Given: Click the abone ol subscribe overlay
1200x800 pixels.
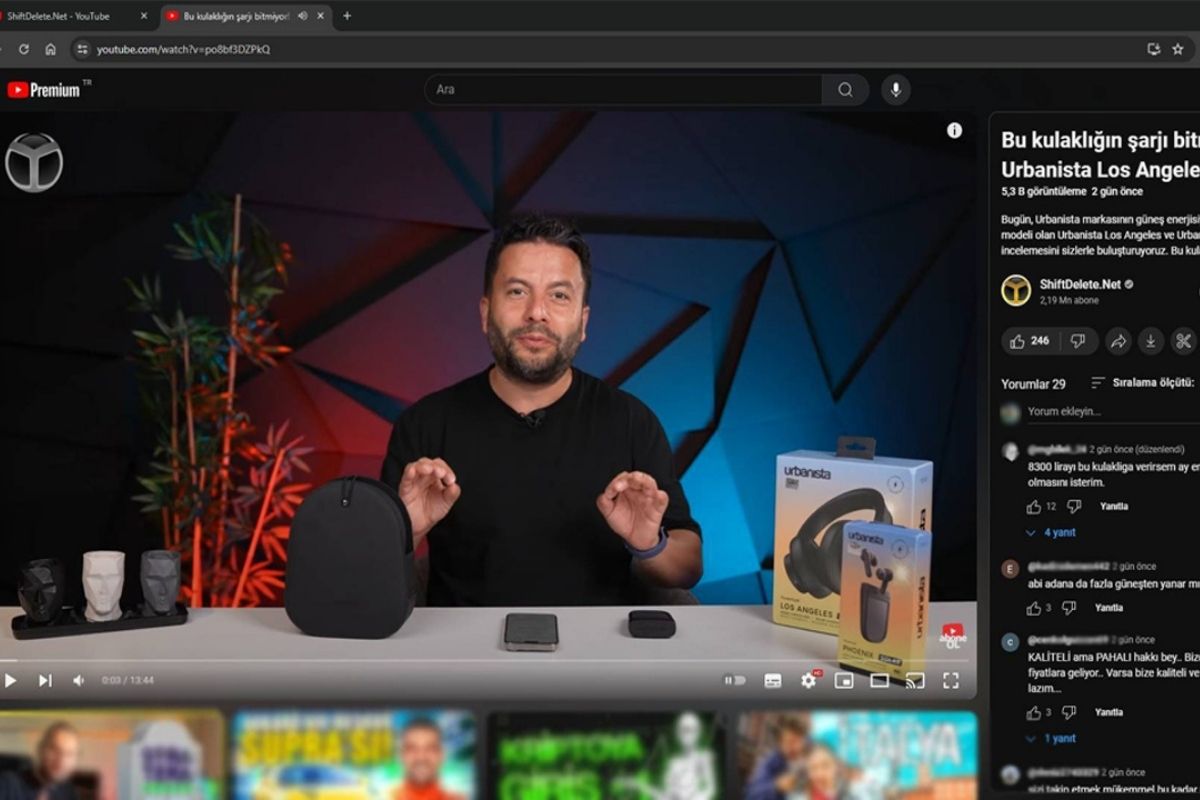Looking at the screenshot, I should coord(953,635).
